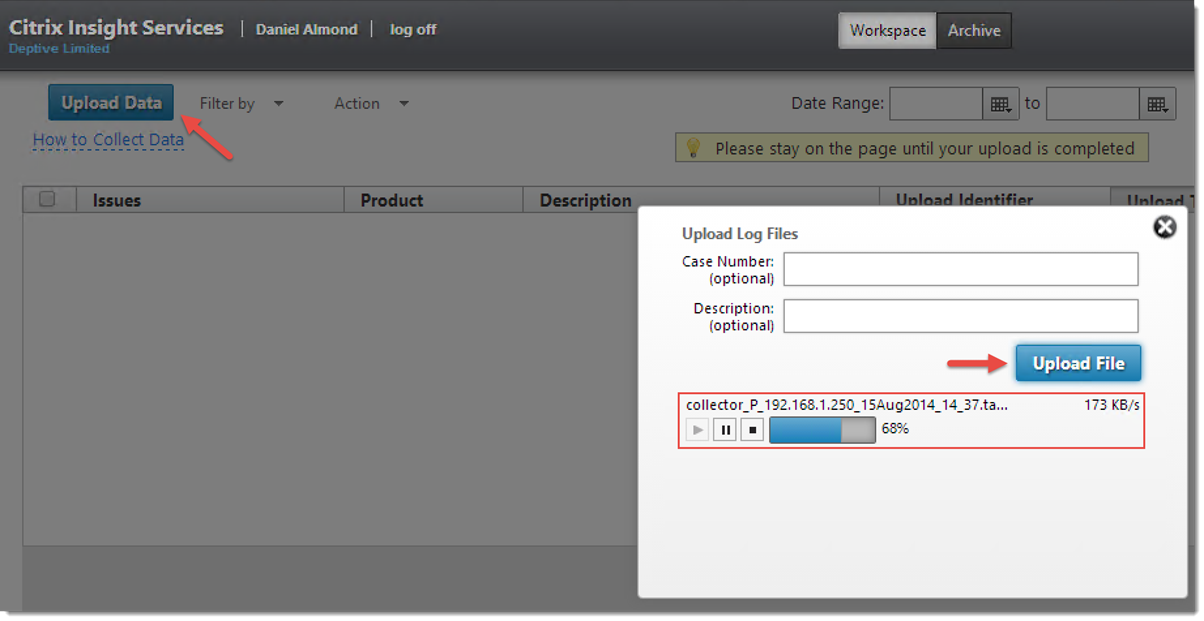This screenshot has width=1204, height=621.
Task: Click the log off link
Action: [x=413, y=29]
